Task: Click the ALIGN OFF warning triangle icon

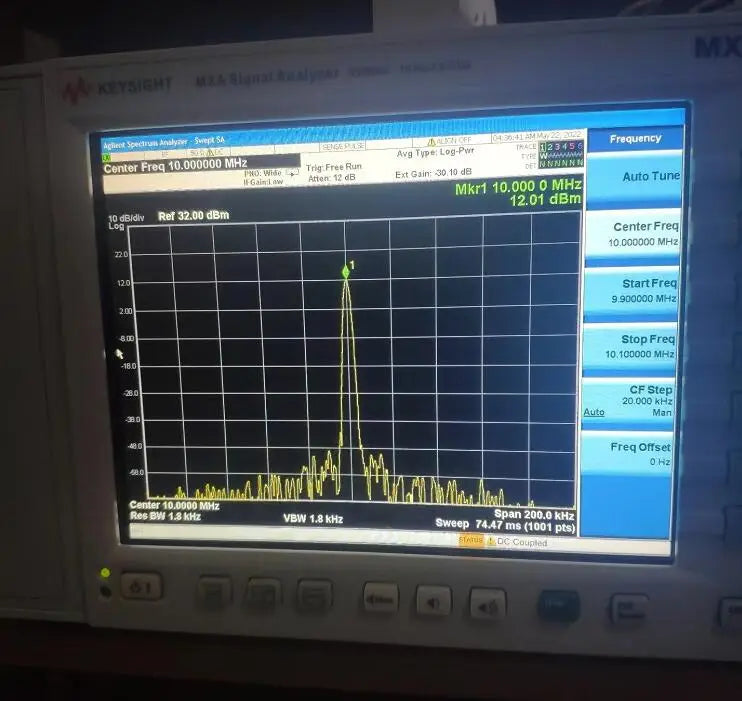Action: pyautogui.click(x=431, y=142)
